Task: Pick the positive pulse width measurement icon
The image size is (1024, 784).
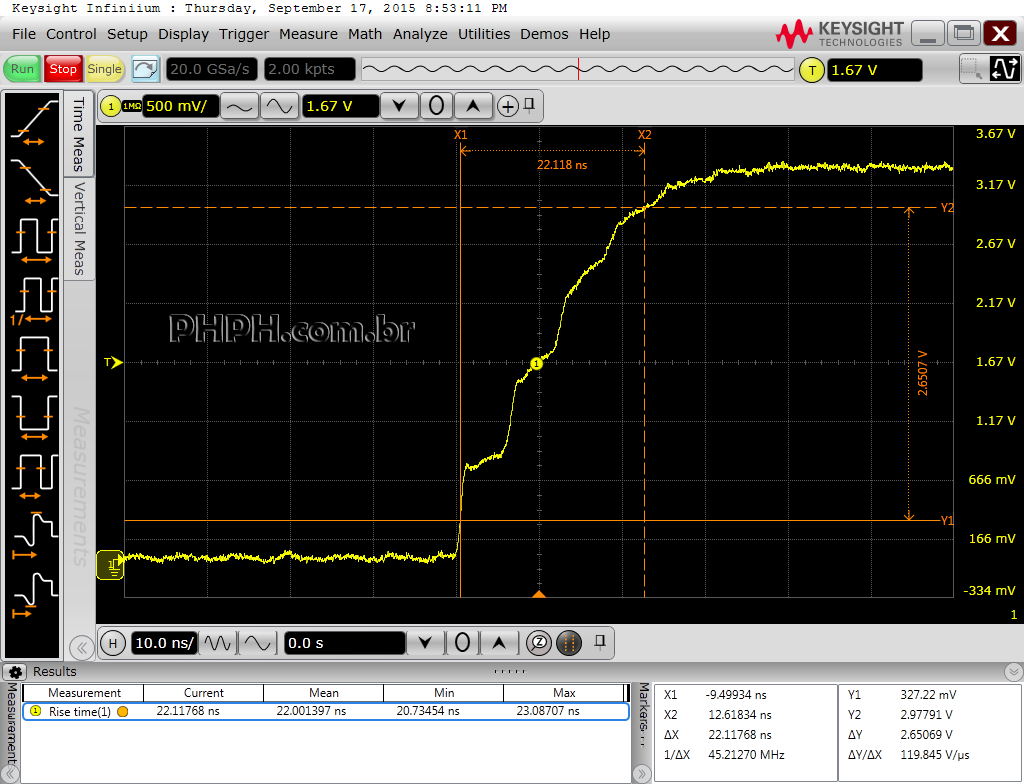Action: pyautogui.click(x=33, y=357)
